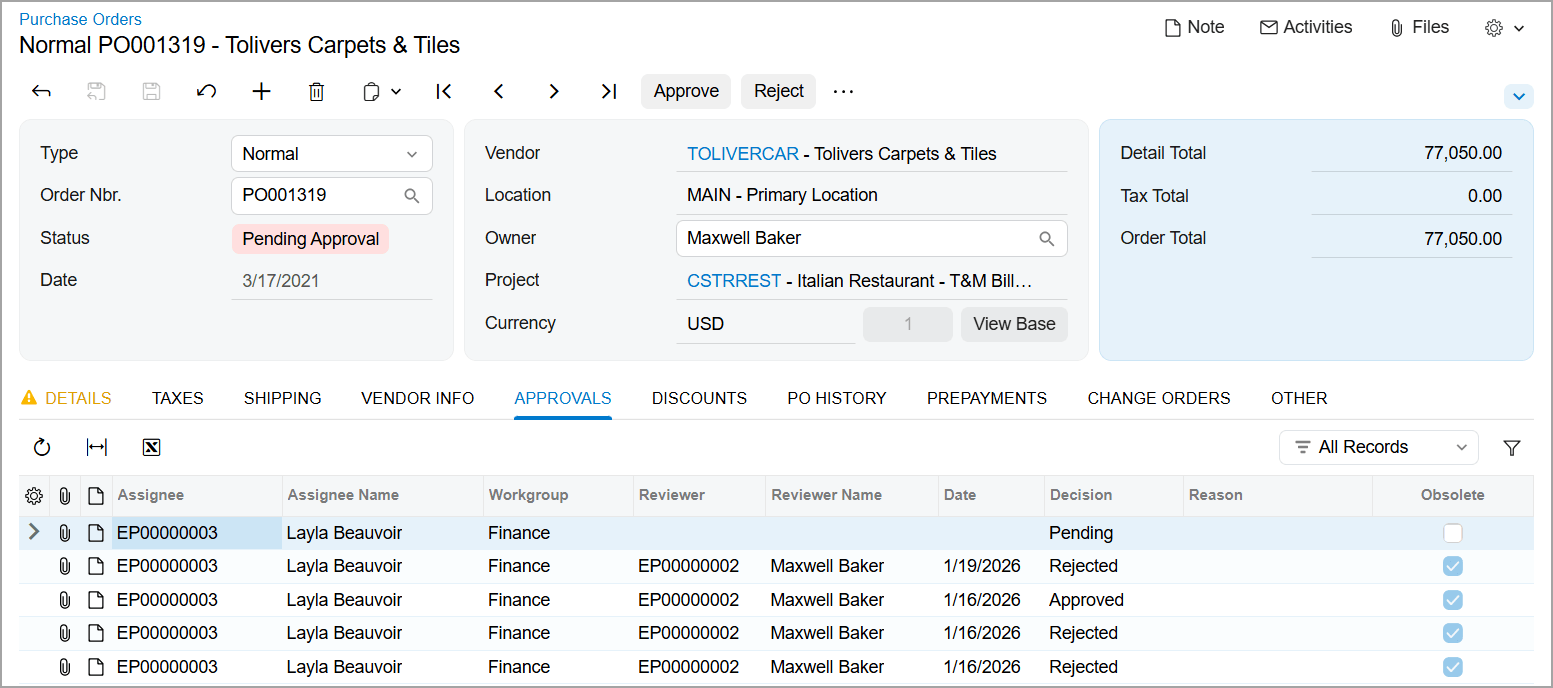
Task: Toggle Obsolete checkbox on the Pending row
Action: pyautogui.click(x=1452, y=533)
